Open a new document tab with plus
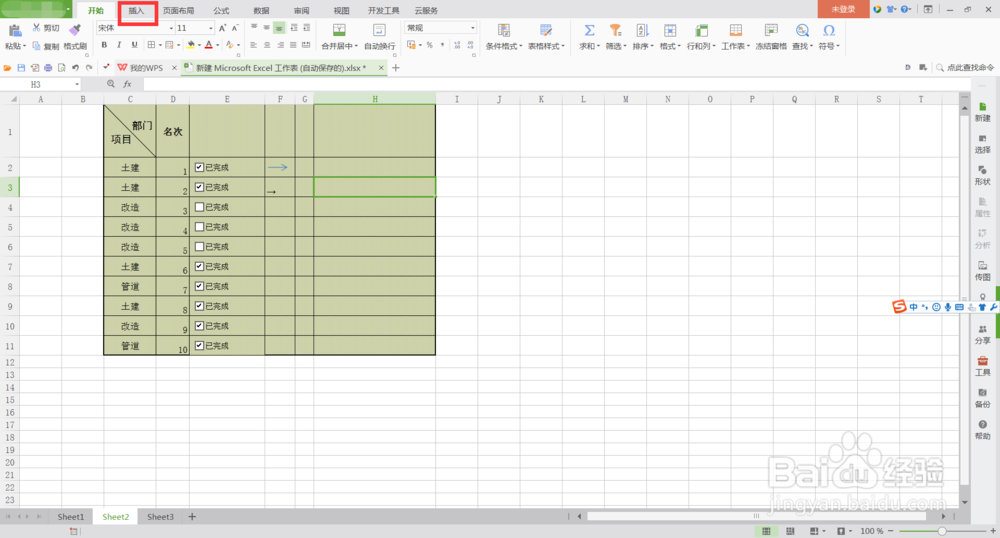The image size is (1000, 538). (395, 68)
